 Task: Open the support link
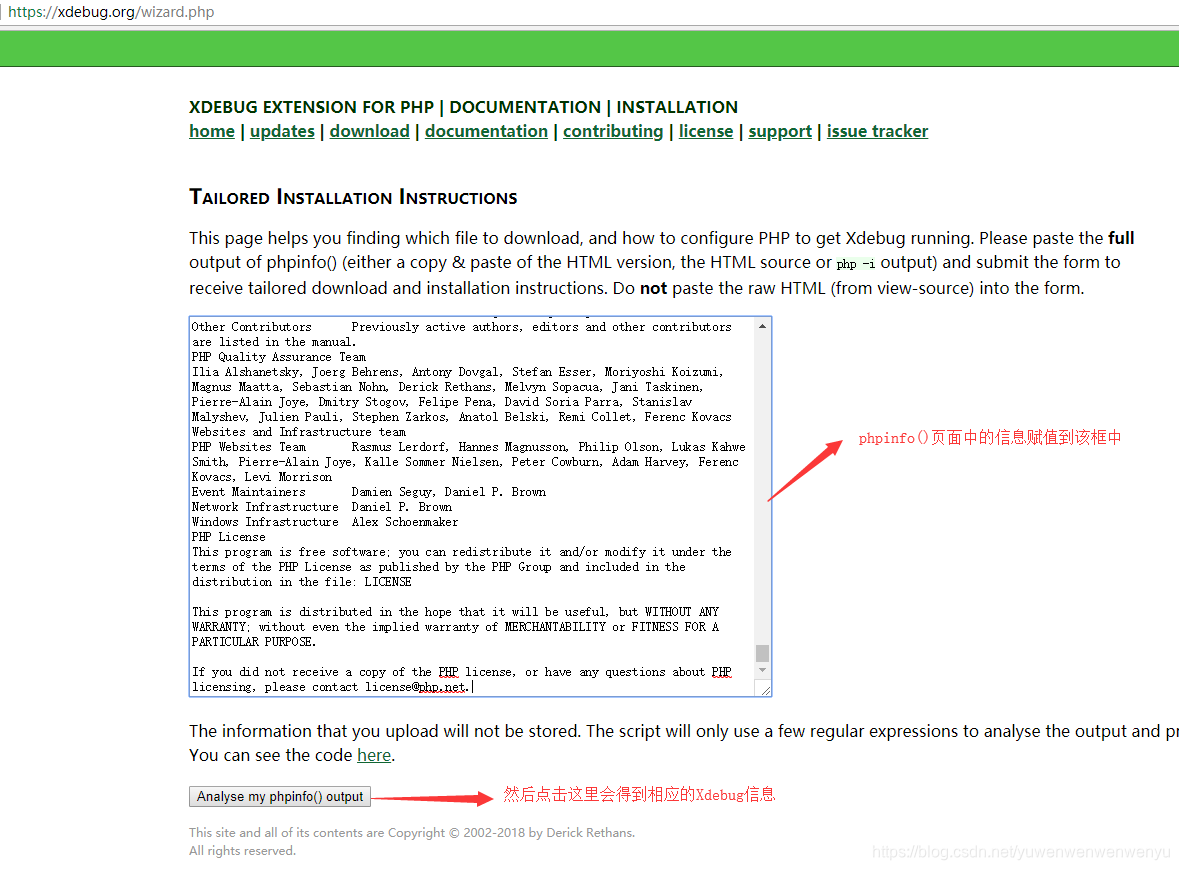pos(780,132)
